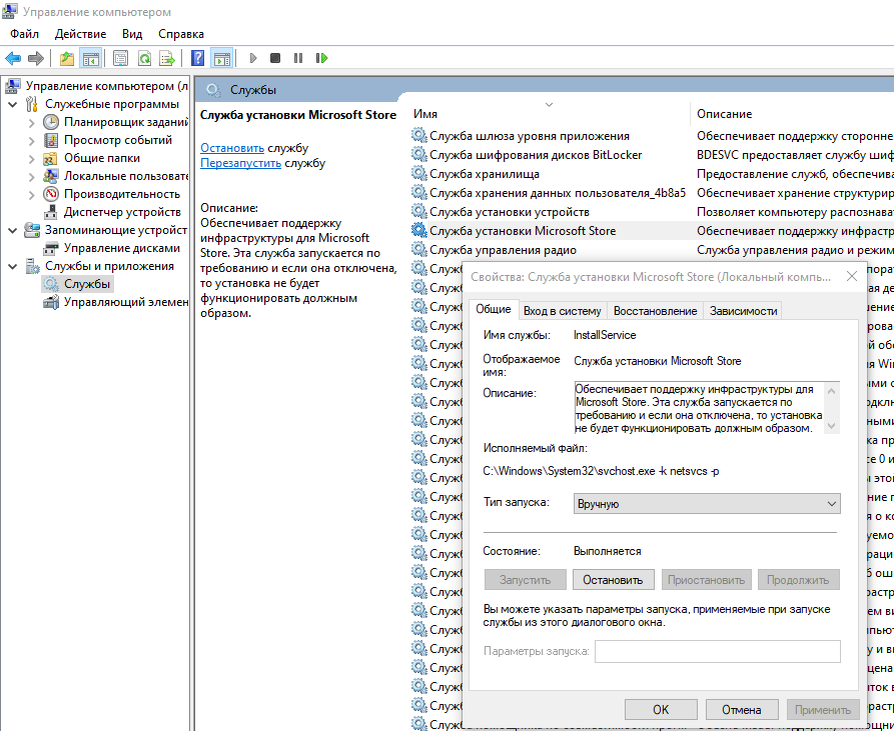Open the Тип запуска dropdown

(x=707, y=503)
